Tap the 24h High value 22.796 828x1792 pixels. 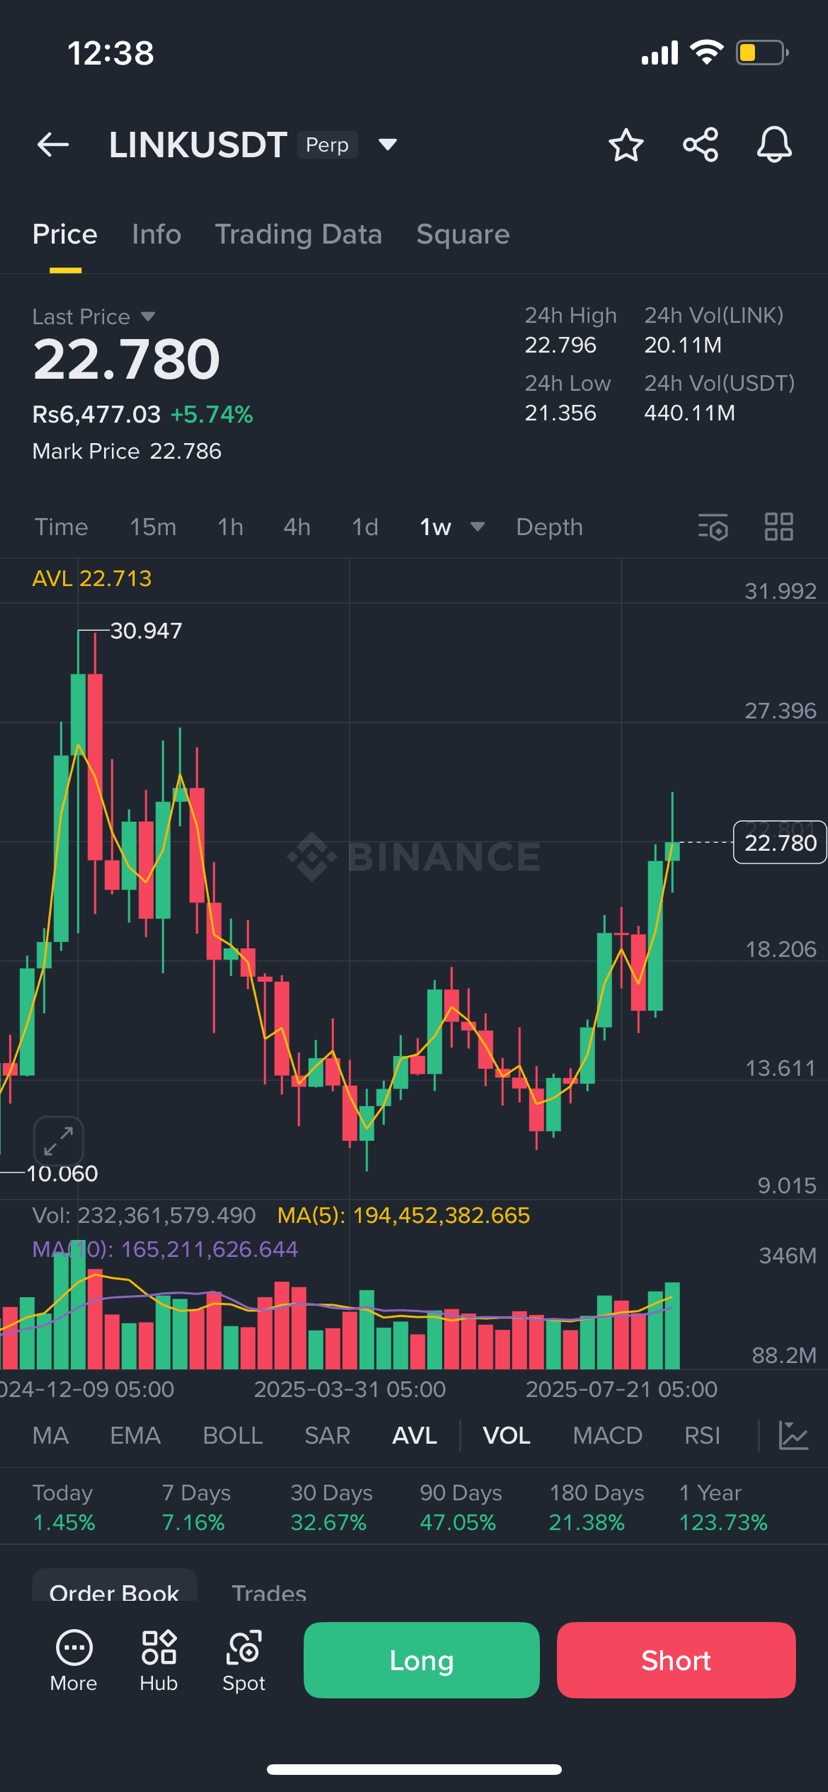(560, 345)
